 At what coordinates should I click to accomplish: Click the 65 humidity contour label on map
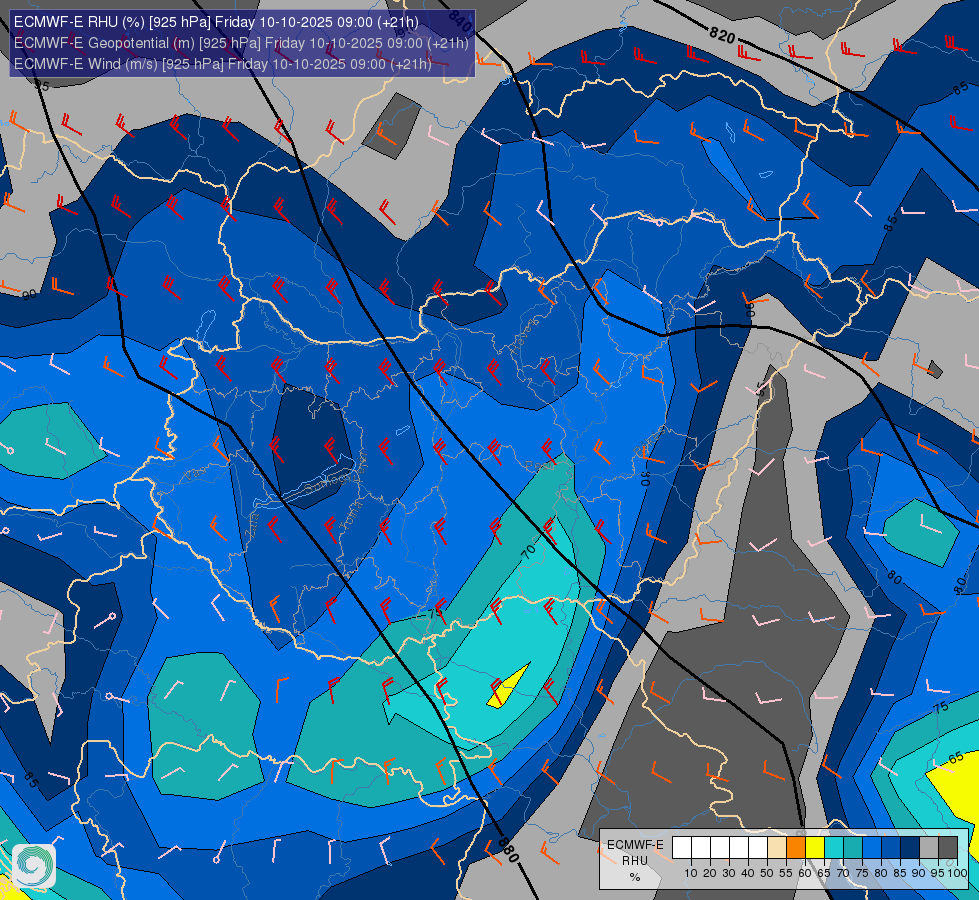click(956, 758)
